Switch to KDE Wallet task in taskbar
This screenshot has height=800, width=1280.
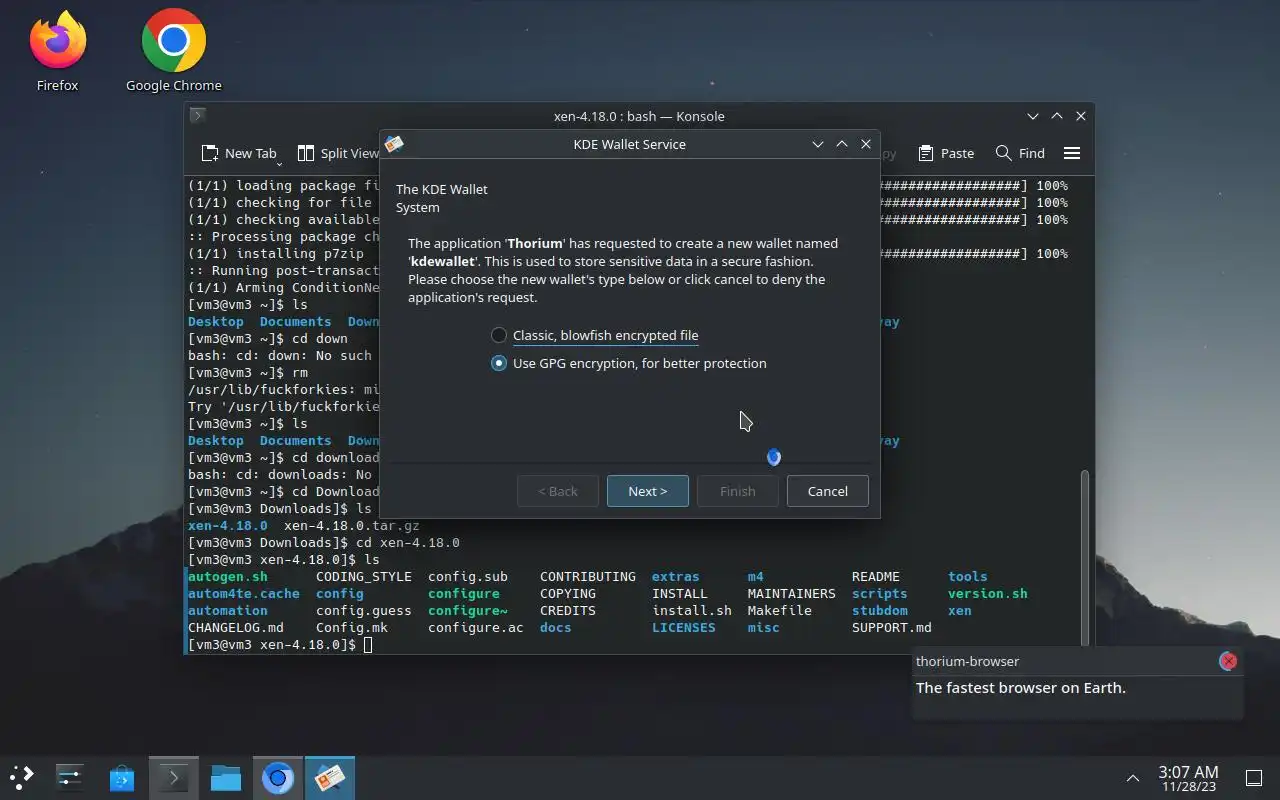coord(330,777)
